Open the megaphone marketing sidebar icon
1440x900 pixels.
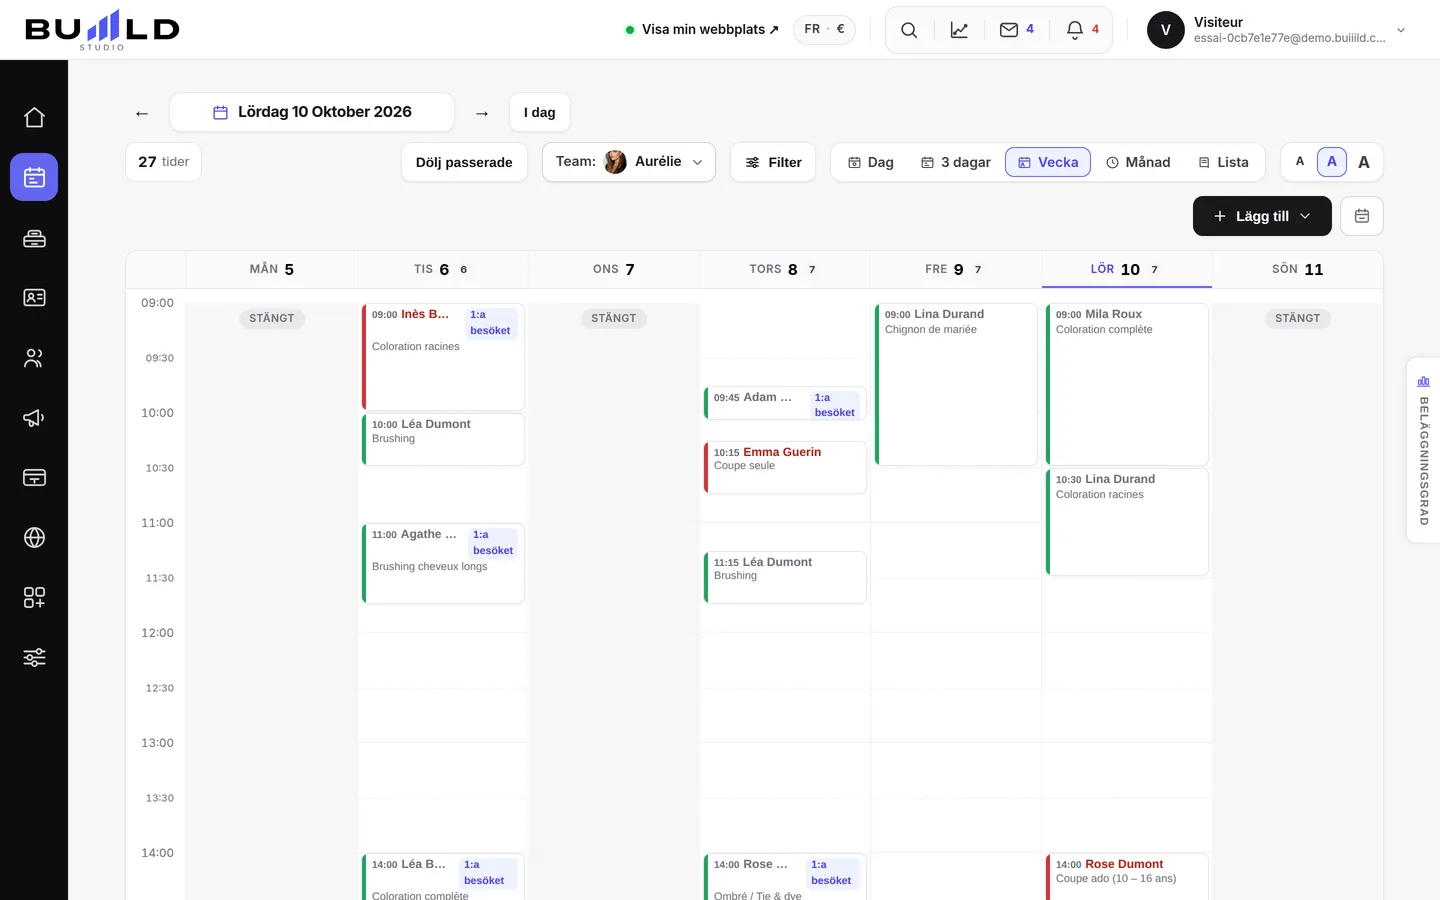[34, 418]
